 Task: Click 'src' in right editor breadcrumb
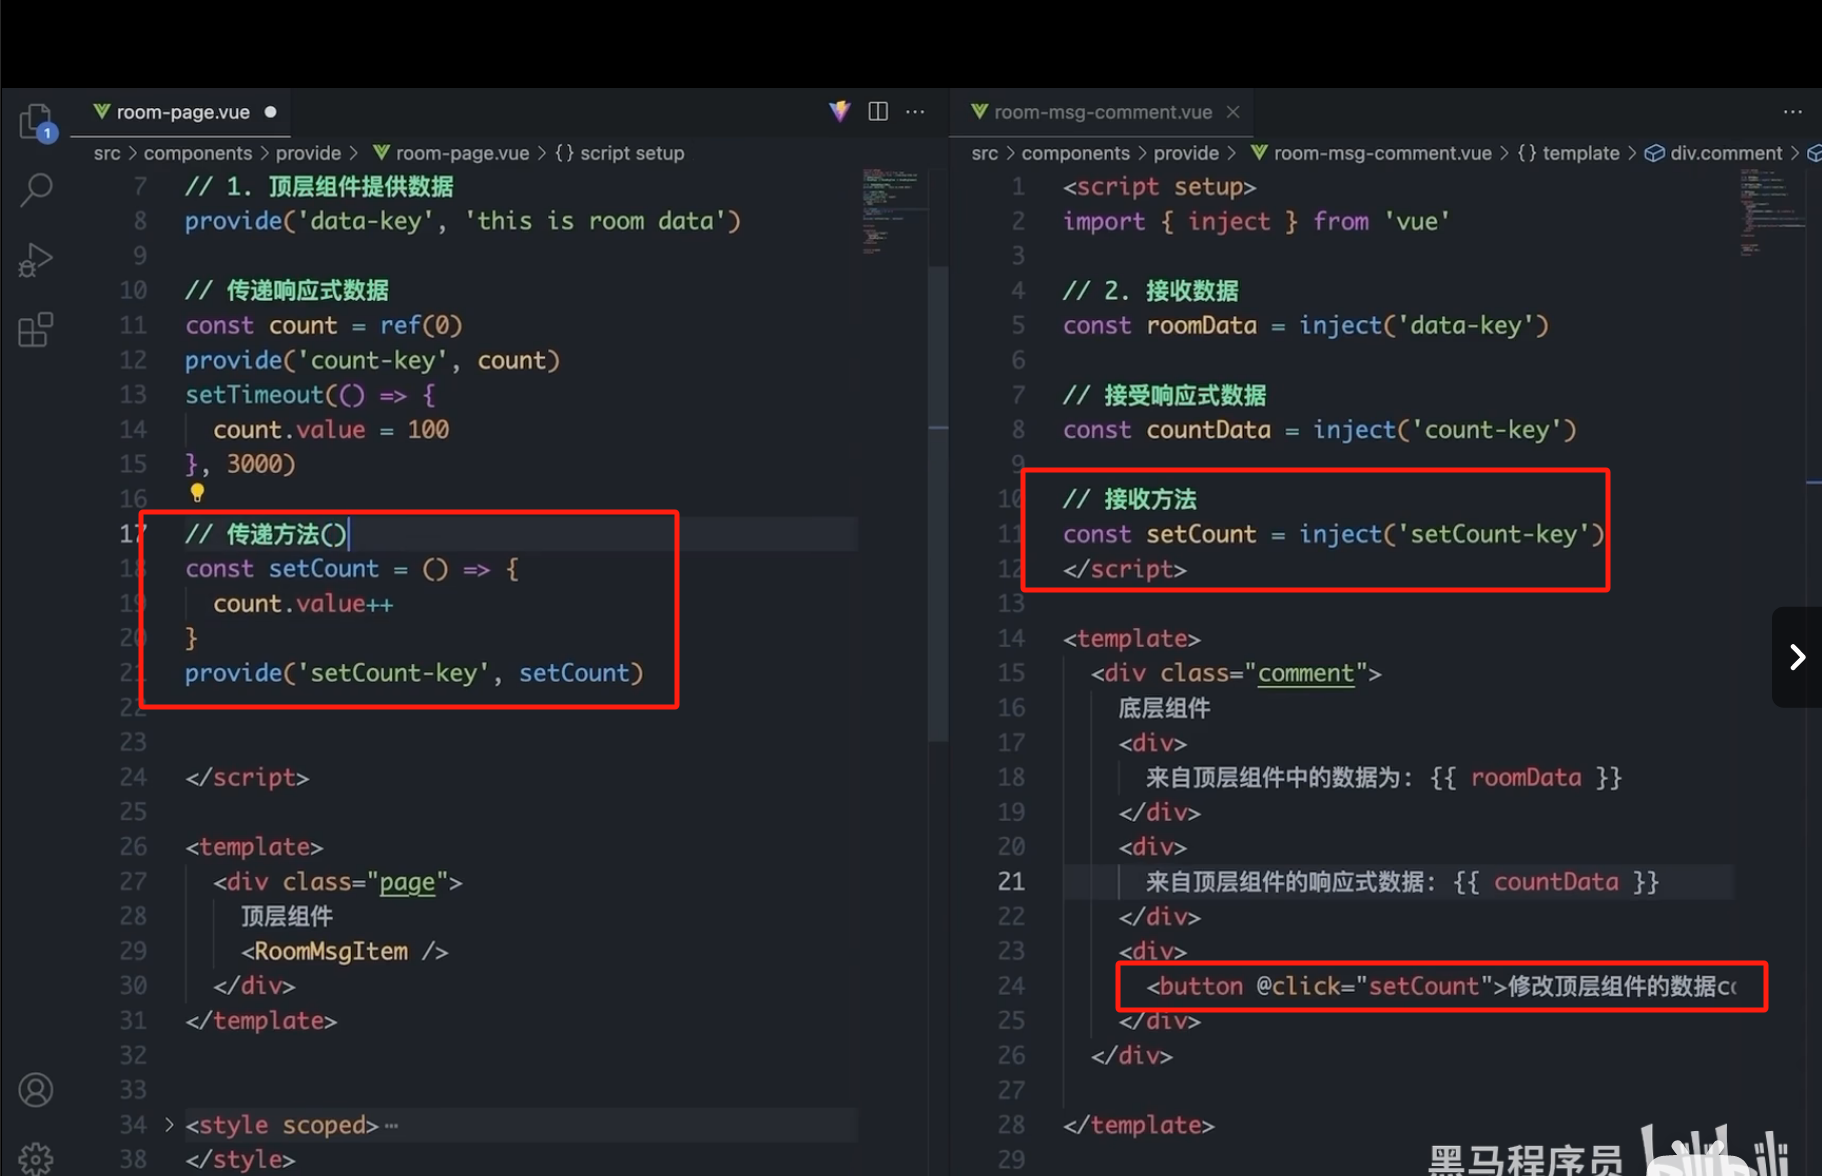point(985,153)
